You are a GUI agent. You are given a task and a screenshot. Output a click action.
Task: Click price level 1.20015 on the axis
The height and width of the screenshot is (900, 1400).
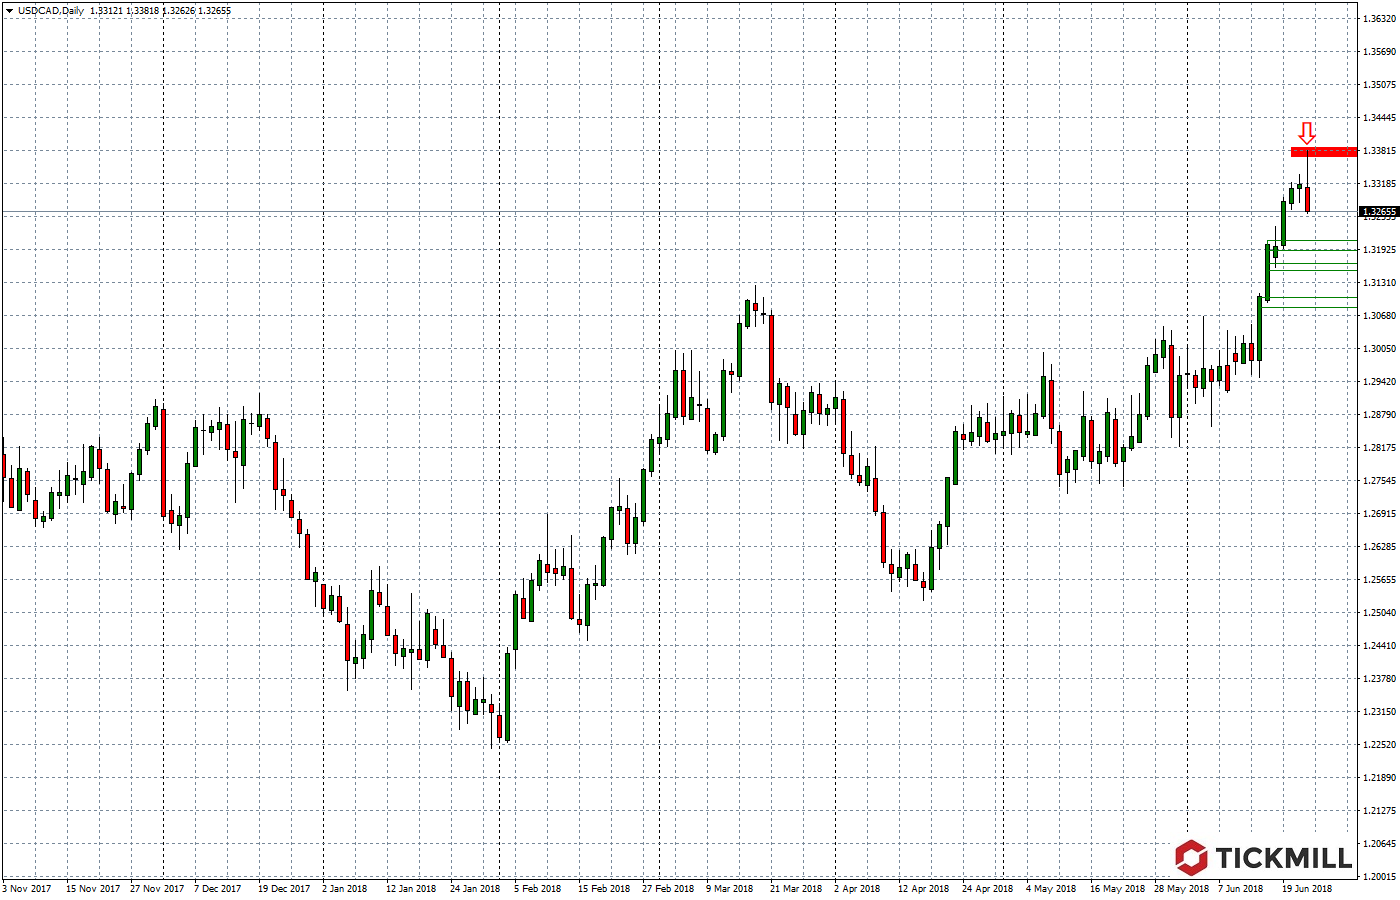tap(1380, 877)
